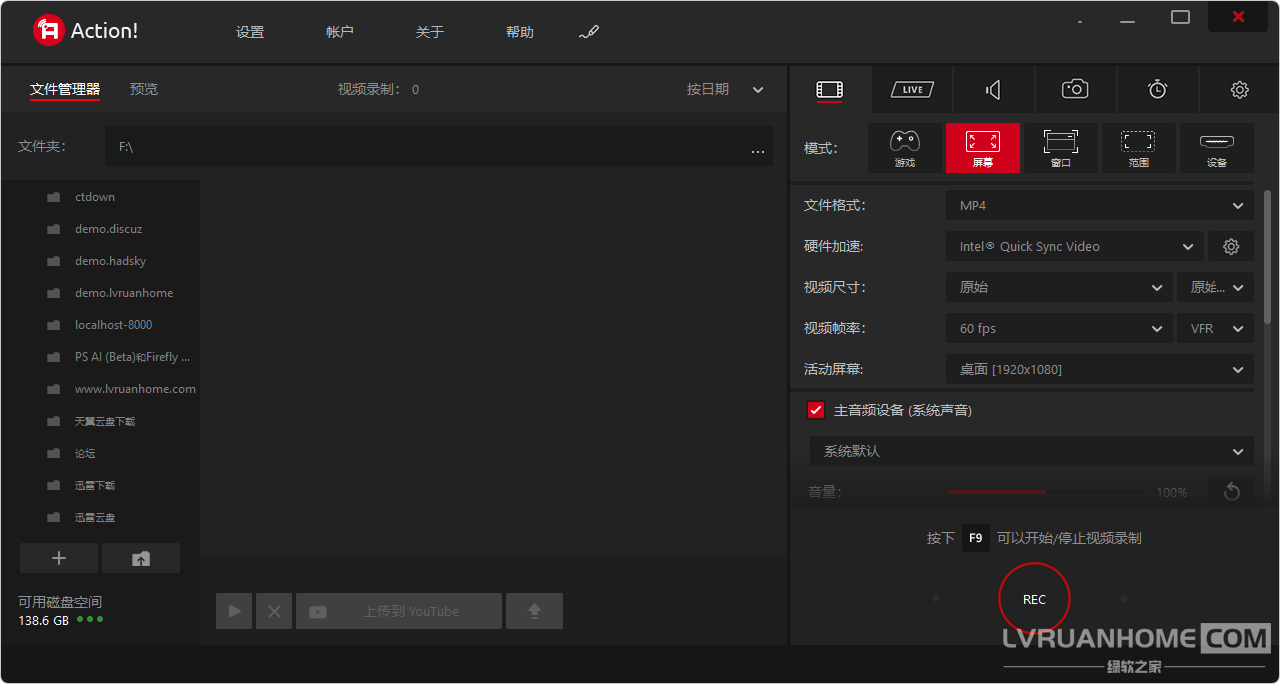This screenshot has height=684, width=1280.
Task: Select the window recording mode
Action: click(1060, 148)
